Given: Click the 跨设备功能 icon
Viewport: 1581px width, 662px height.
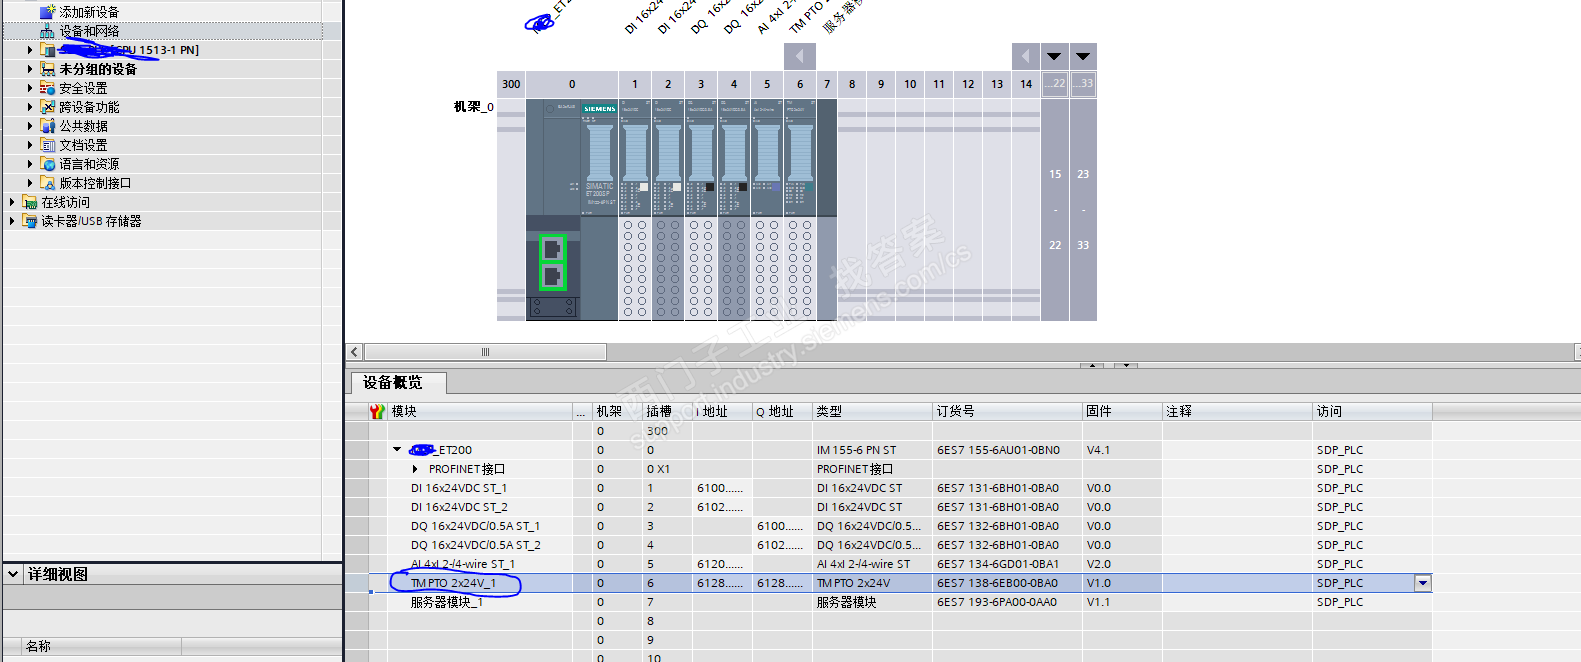Looking at the screenshot, I should tap(47, 107).
